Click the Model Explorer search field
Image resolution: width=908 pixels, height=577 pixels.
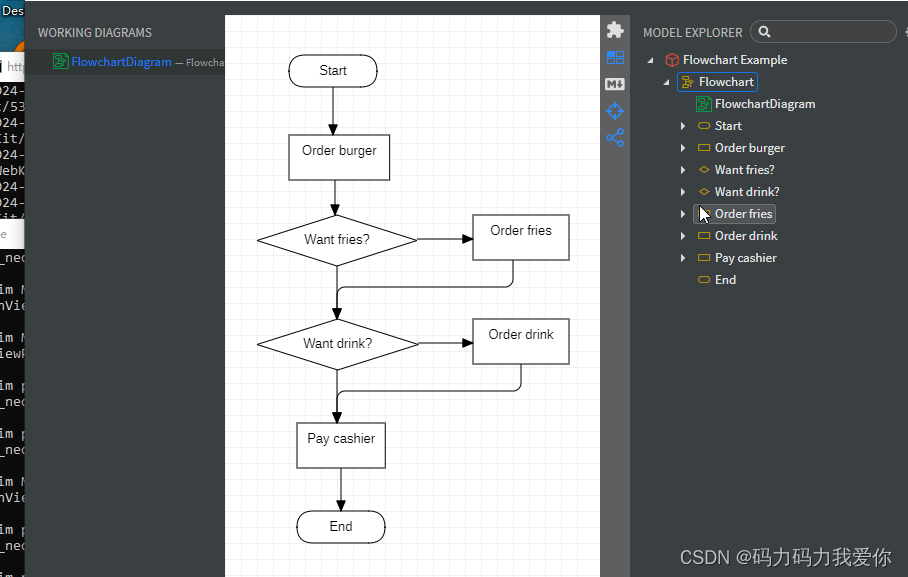coord(823,32)
